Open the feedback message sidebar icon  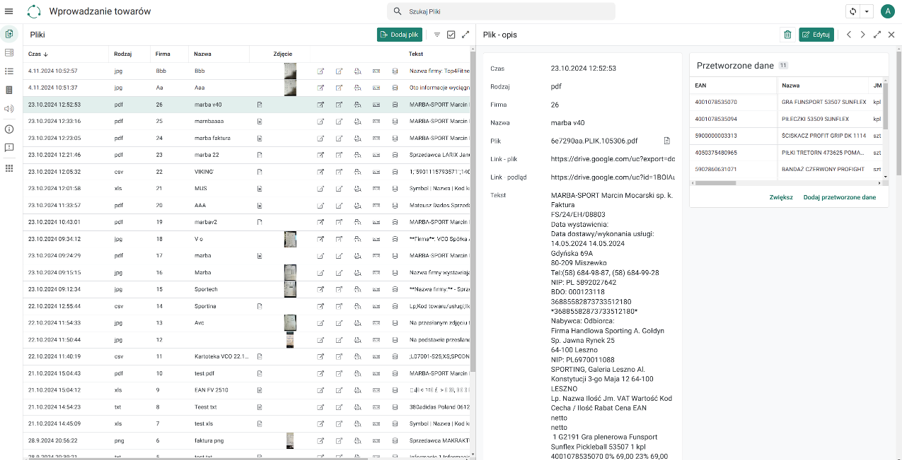pos(9,148)
